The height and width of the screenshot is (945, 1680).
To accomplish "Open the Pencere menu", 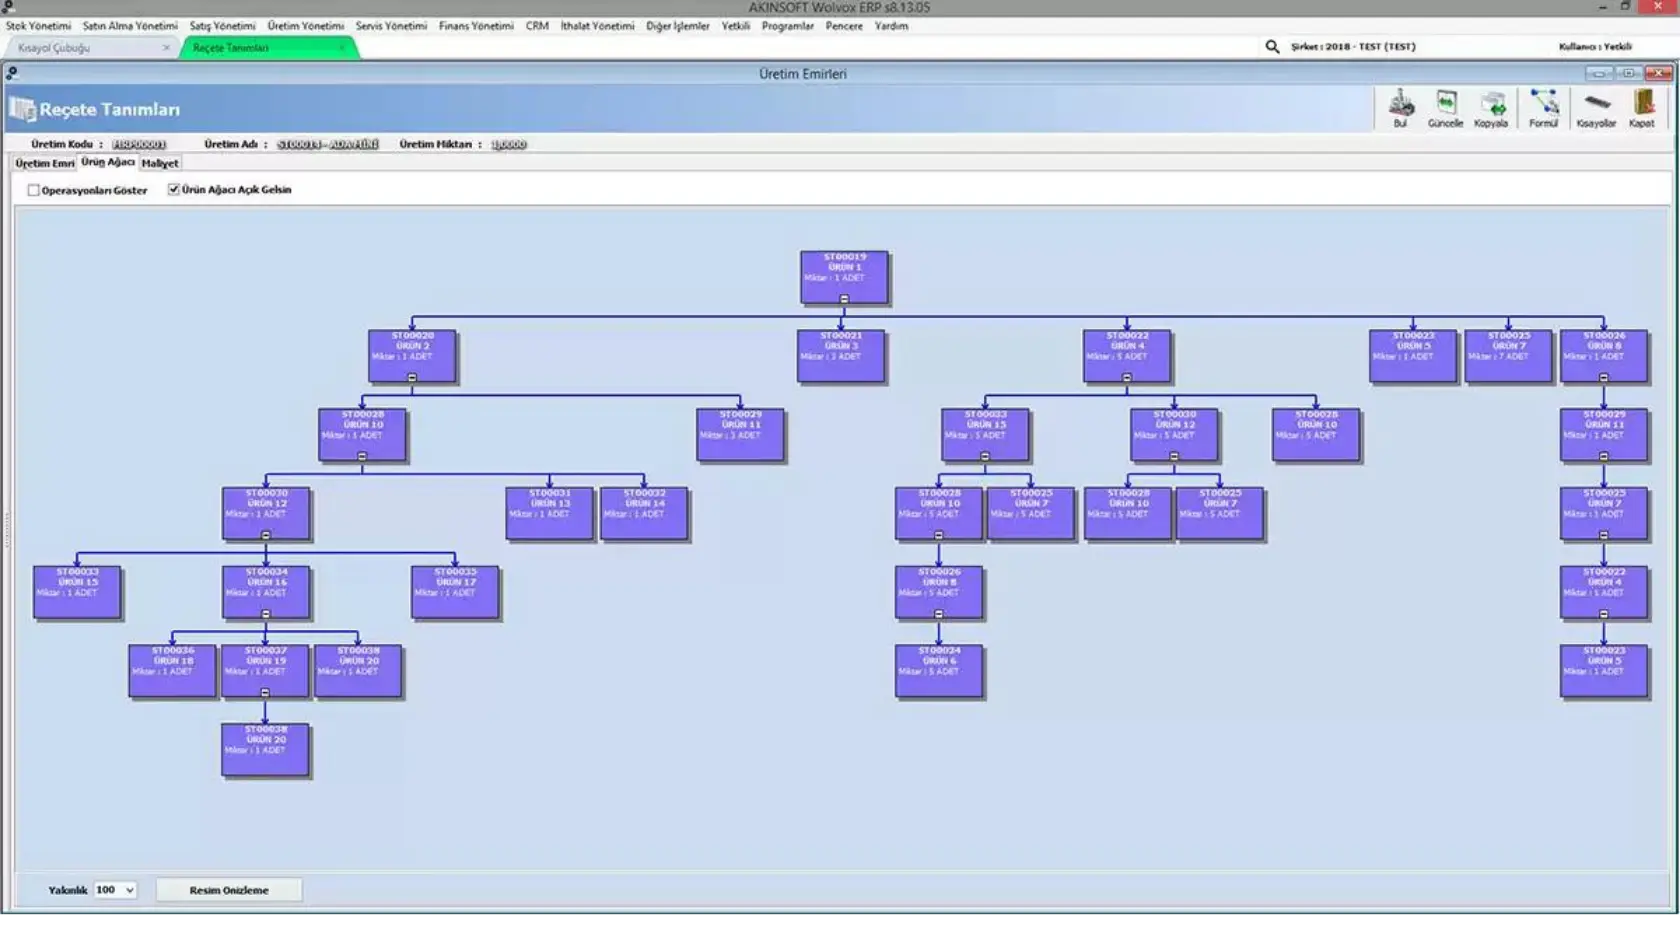I will coord(844,26).
